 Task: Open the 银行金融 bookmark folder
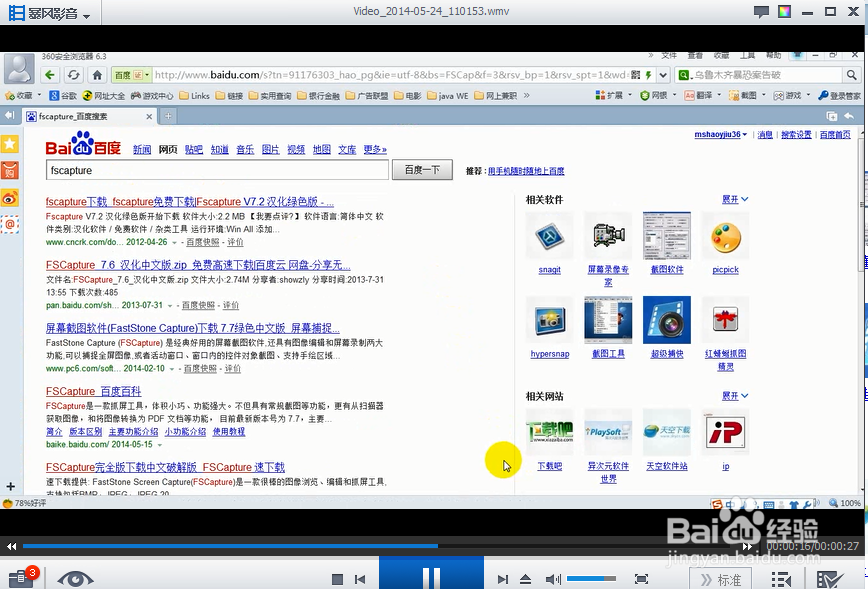[x=319, y=96]
